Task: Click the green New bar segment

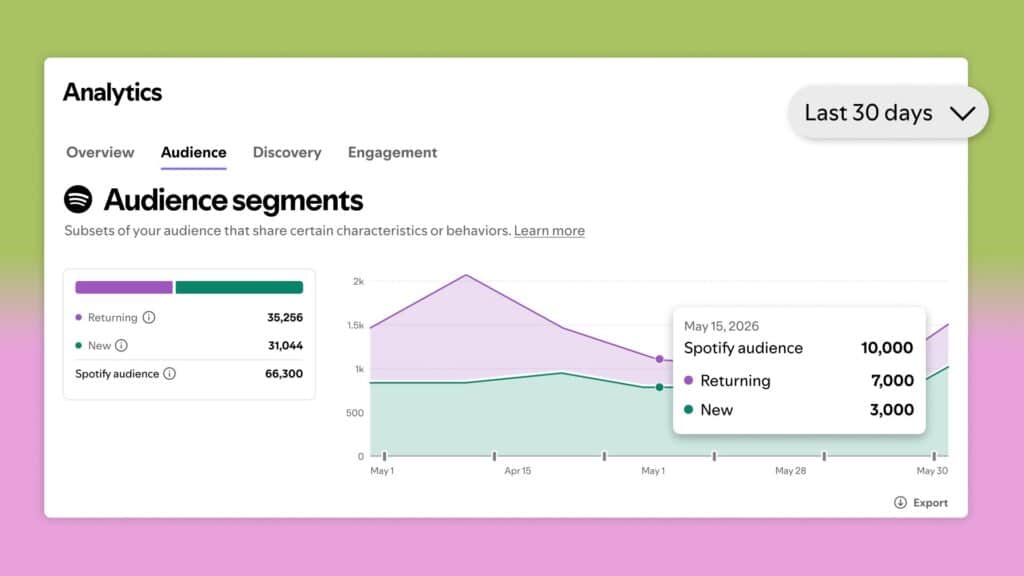Action: tap(239, 287)
